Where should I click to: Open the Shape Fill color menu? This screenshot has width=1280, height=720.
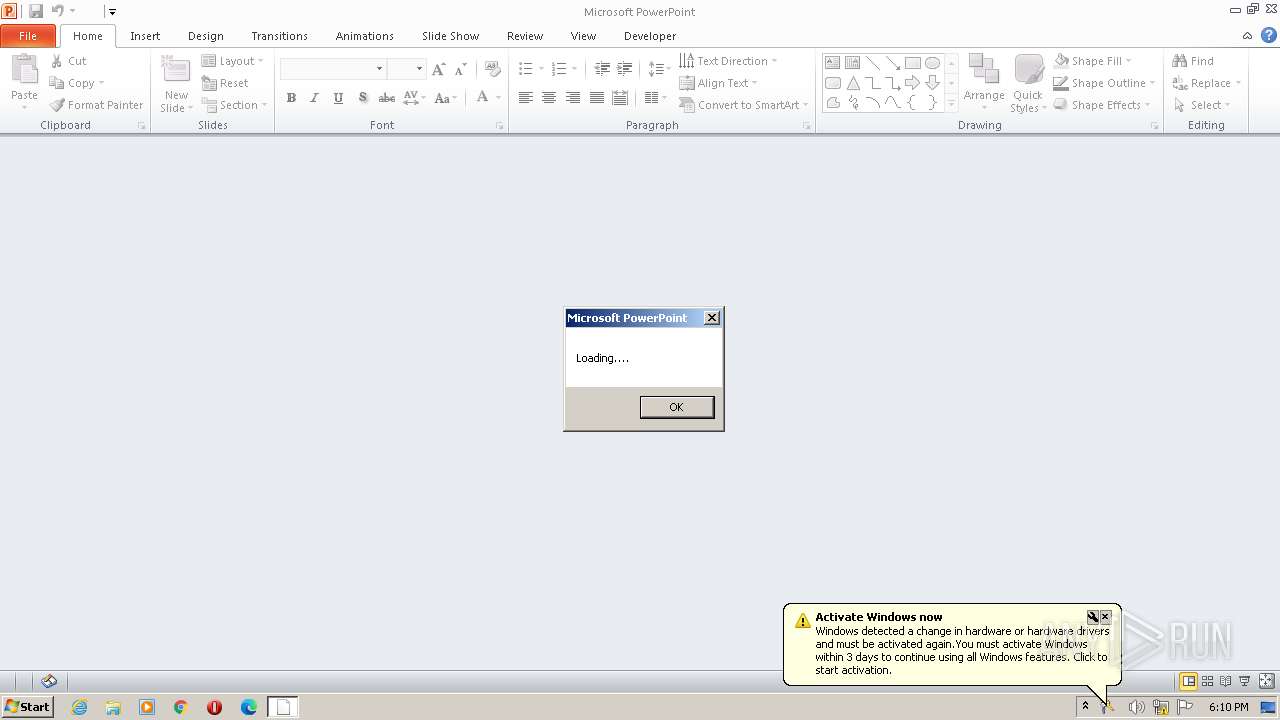click(1093, 61)
